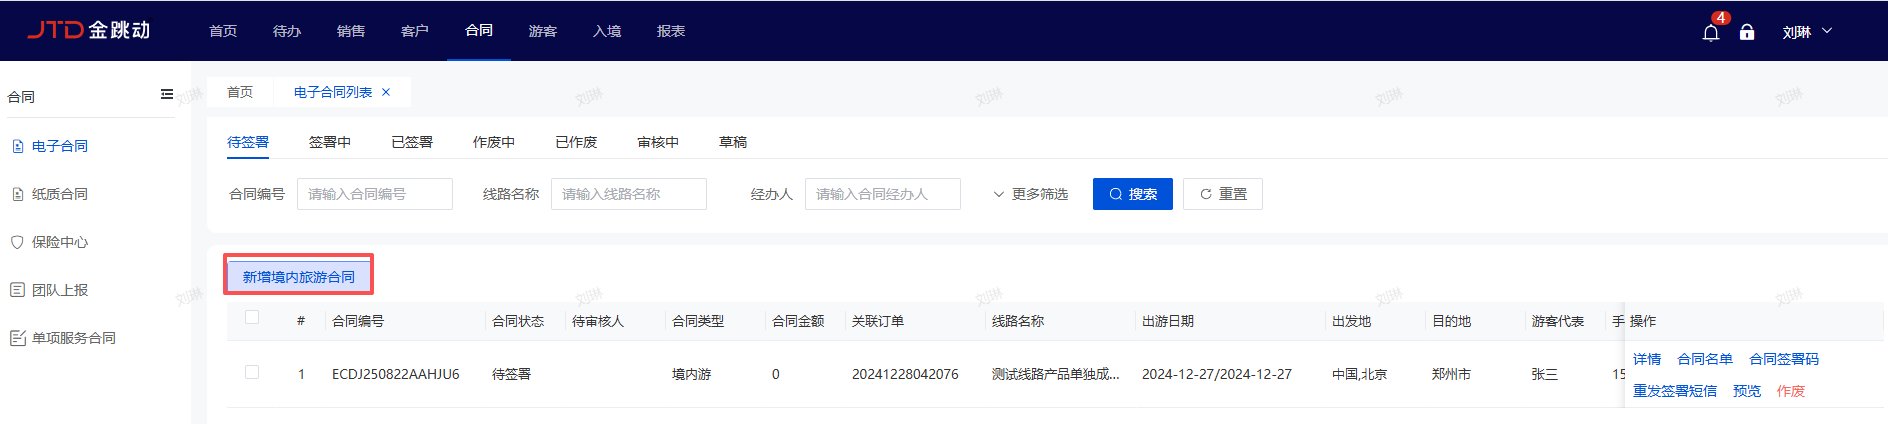Open 单项服务合同 in the sidebar
This screenshot has height=424, width=1888.
point(74,338)
